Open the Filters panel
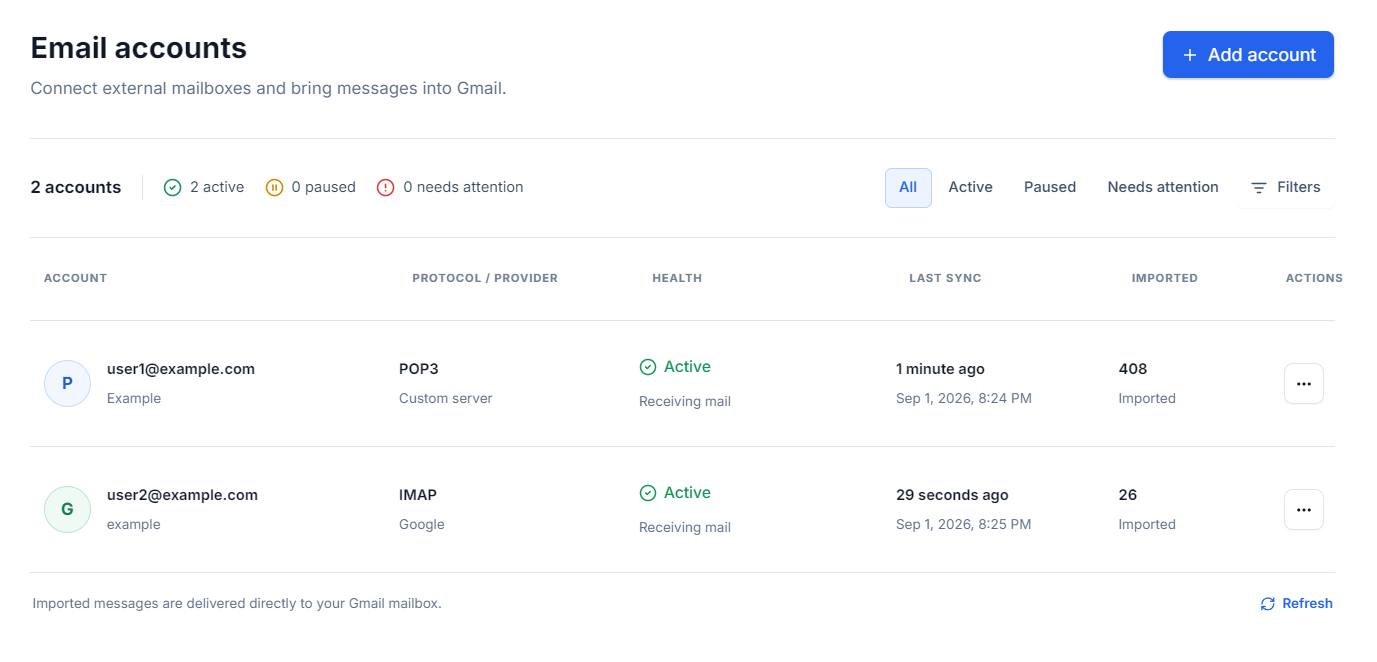Viewport: 1377px width, 662px height. click(1286, 187)
